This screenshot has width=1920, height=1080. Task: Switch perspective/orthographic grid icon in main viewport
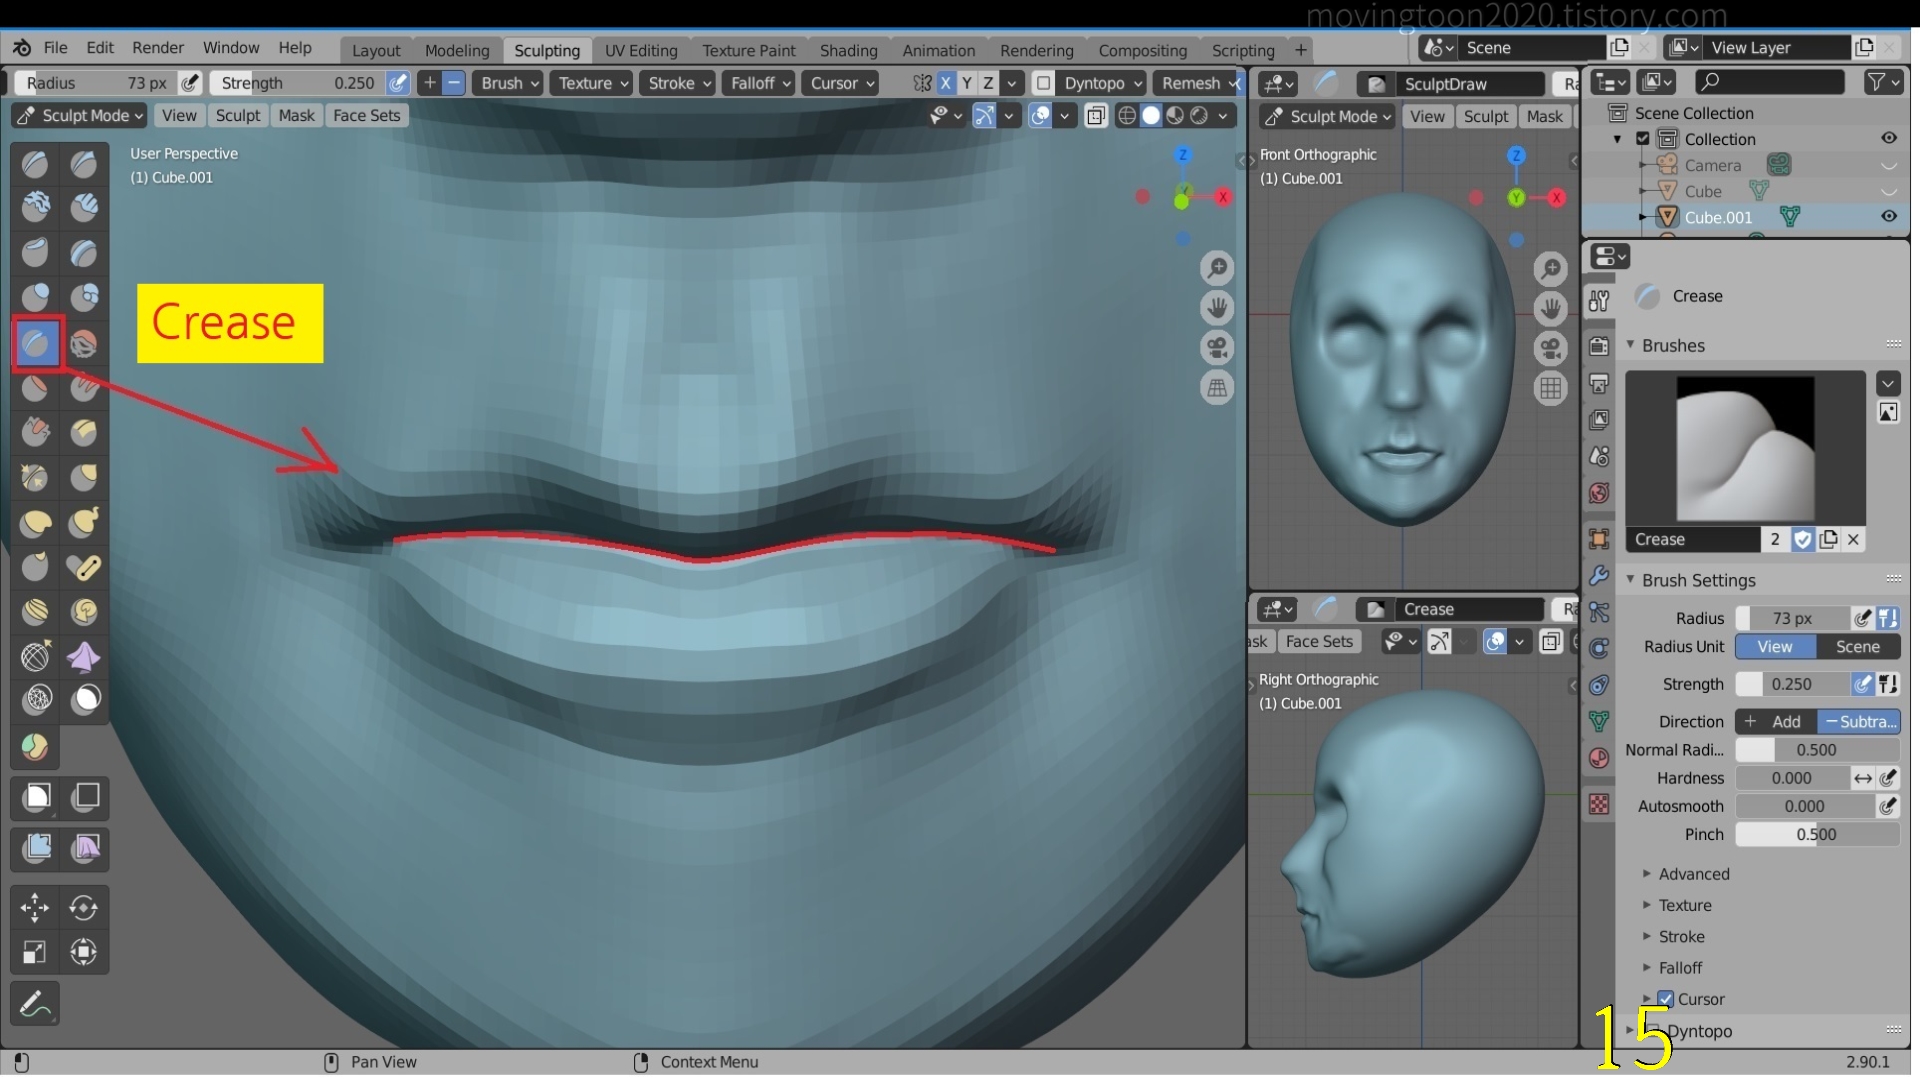point(1217,388)
